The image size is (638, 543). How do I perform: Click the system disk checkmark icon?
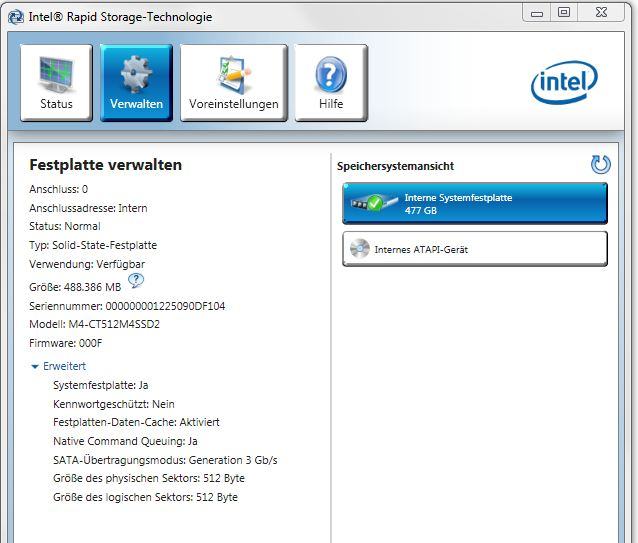click(374, 203)
